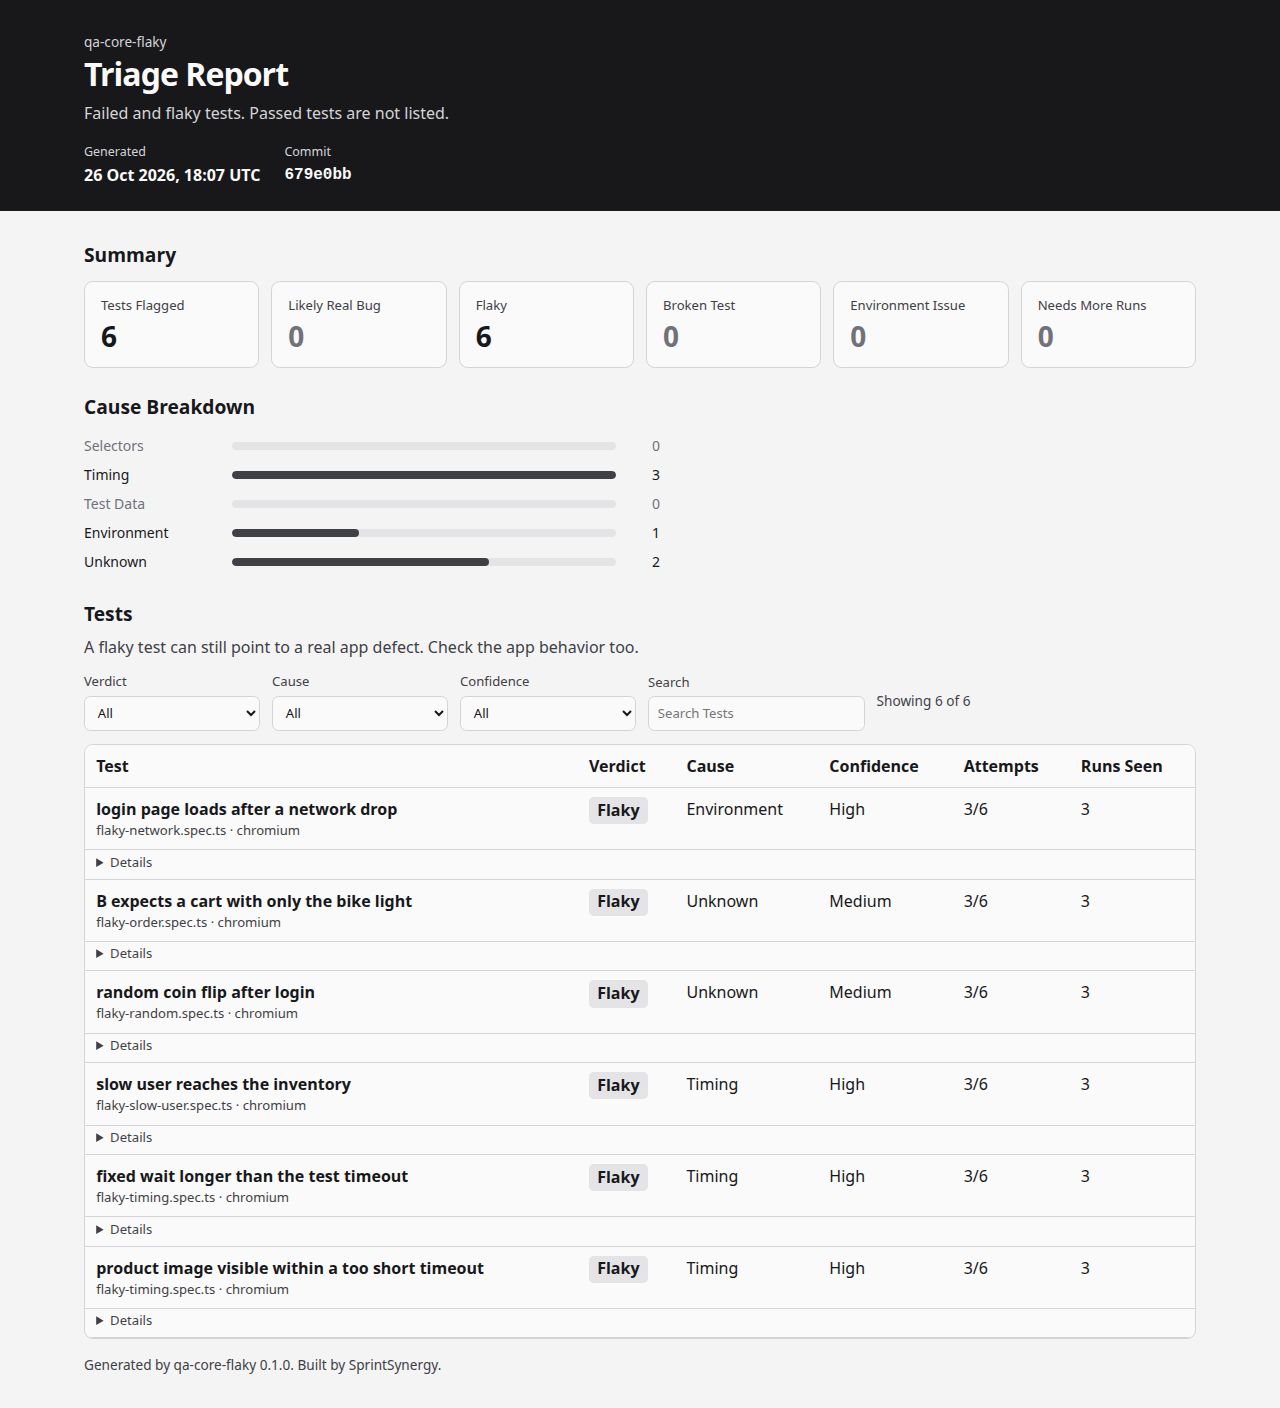Click test name 'login page loads after a network drop'
Image resolution: width=1280 pixels, height=1408 pixels.
coord(247,809)
